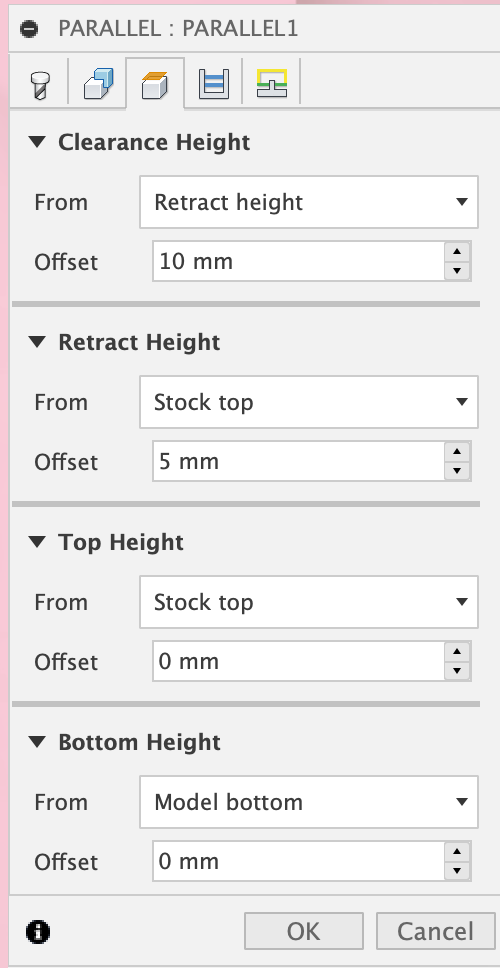Collapse the Top Height section
The image size is (500, 968).
[38, 542]
